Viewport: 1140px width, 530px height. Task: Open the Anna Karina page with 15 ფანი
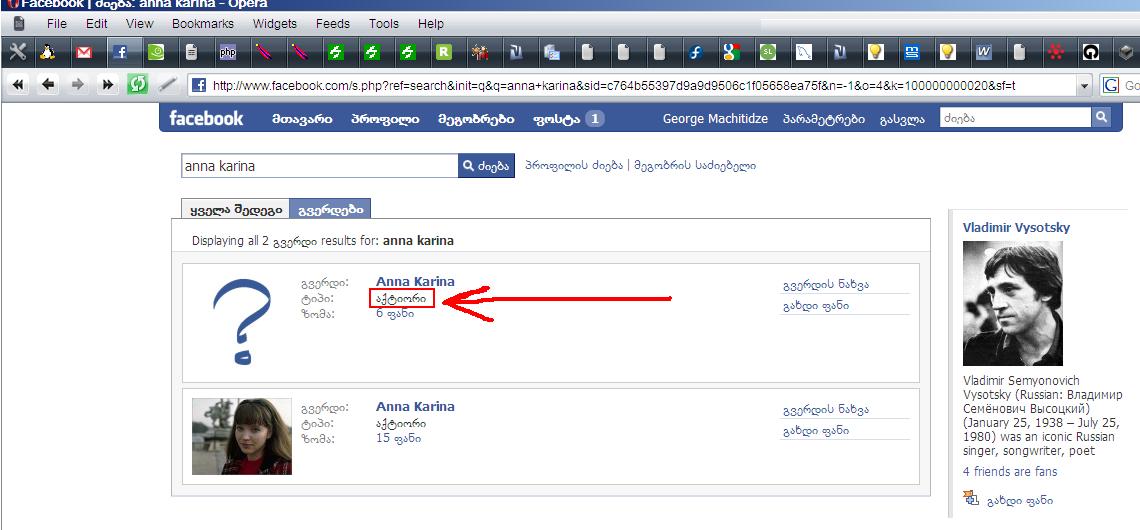(x=415, y=406)
